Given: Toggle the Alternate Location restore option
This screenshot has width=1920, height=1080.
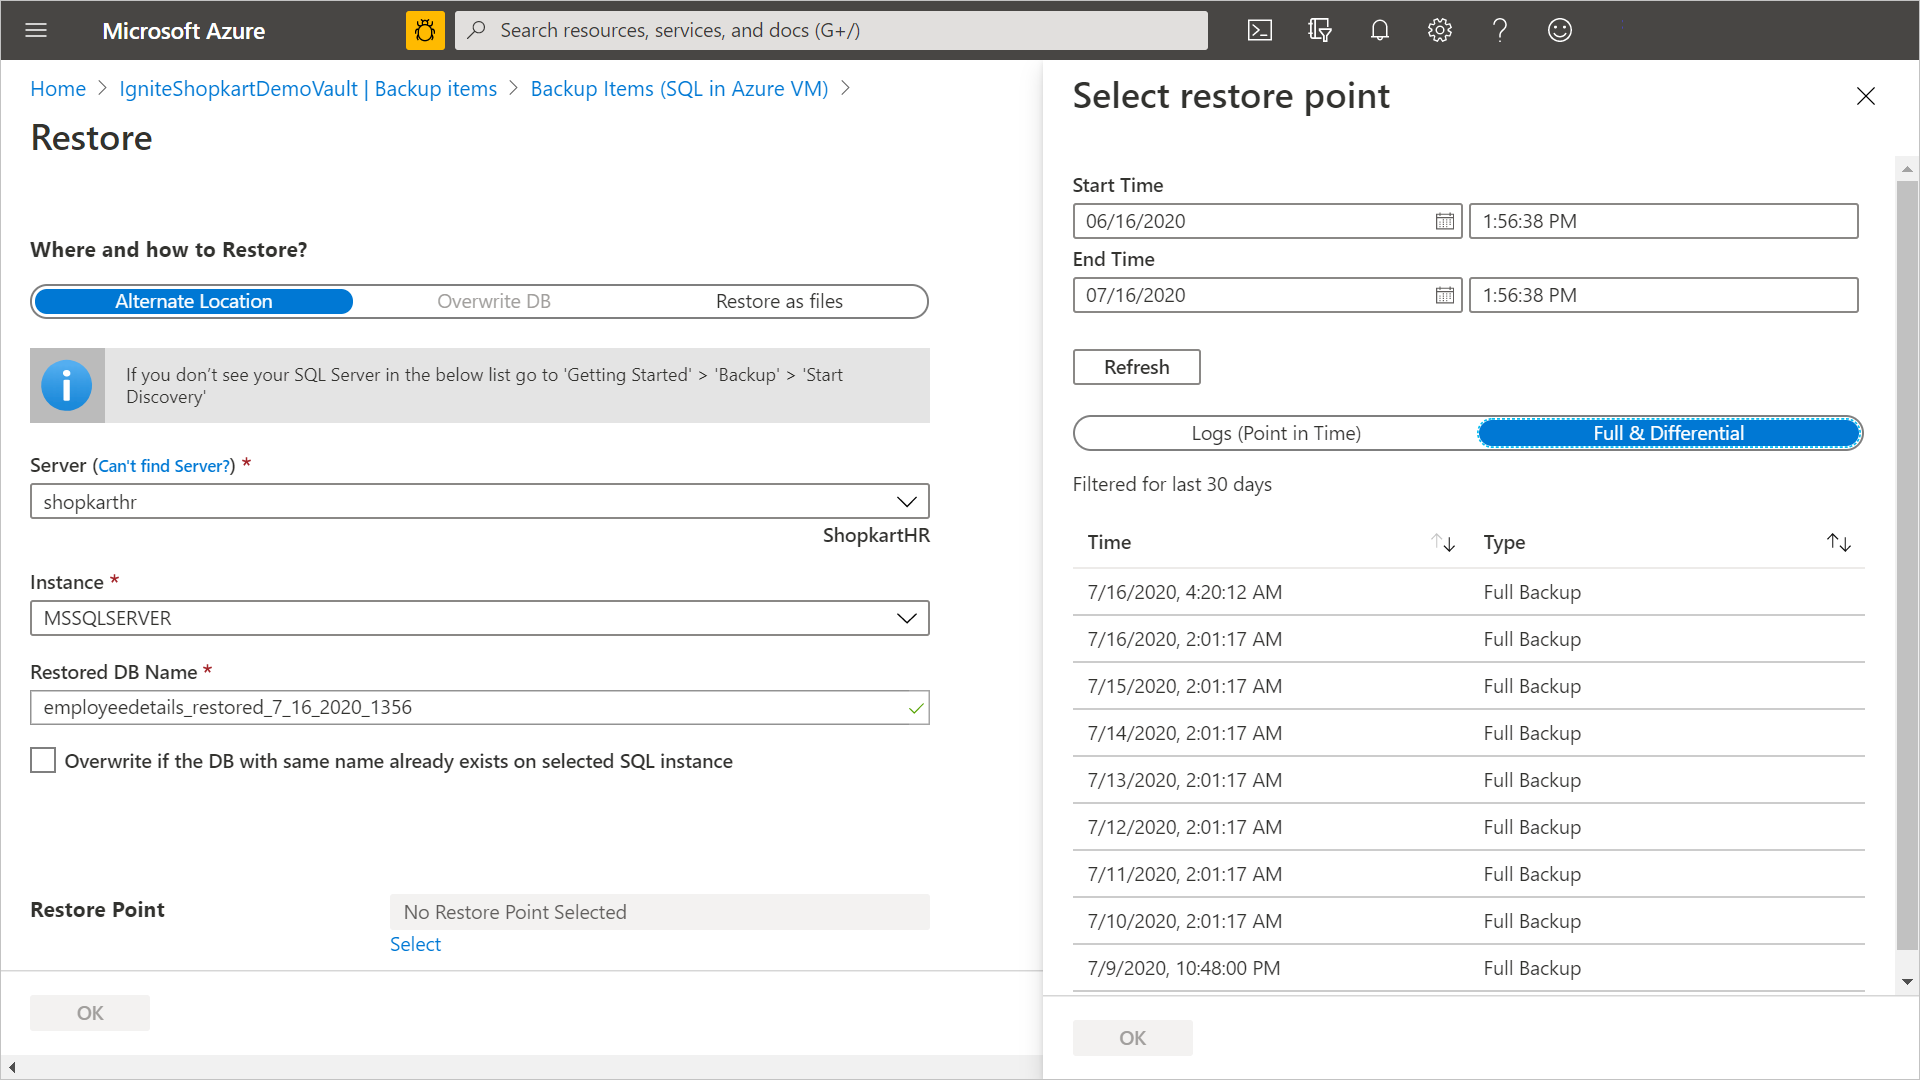Looking at the screenshot, I should (x=194, y=301).
